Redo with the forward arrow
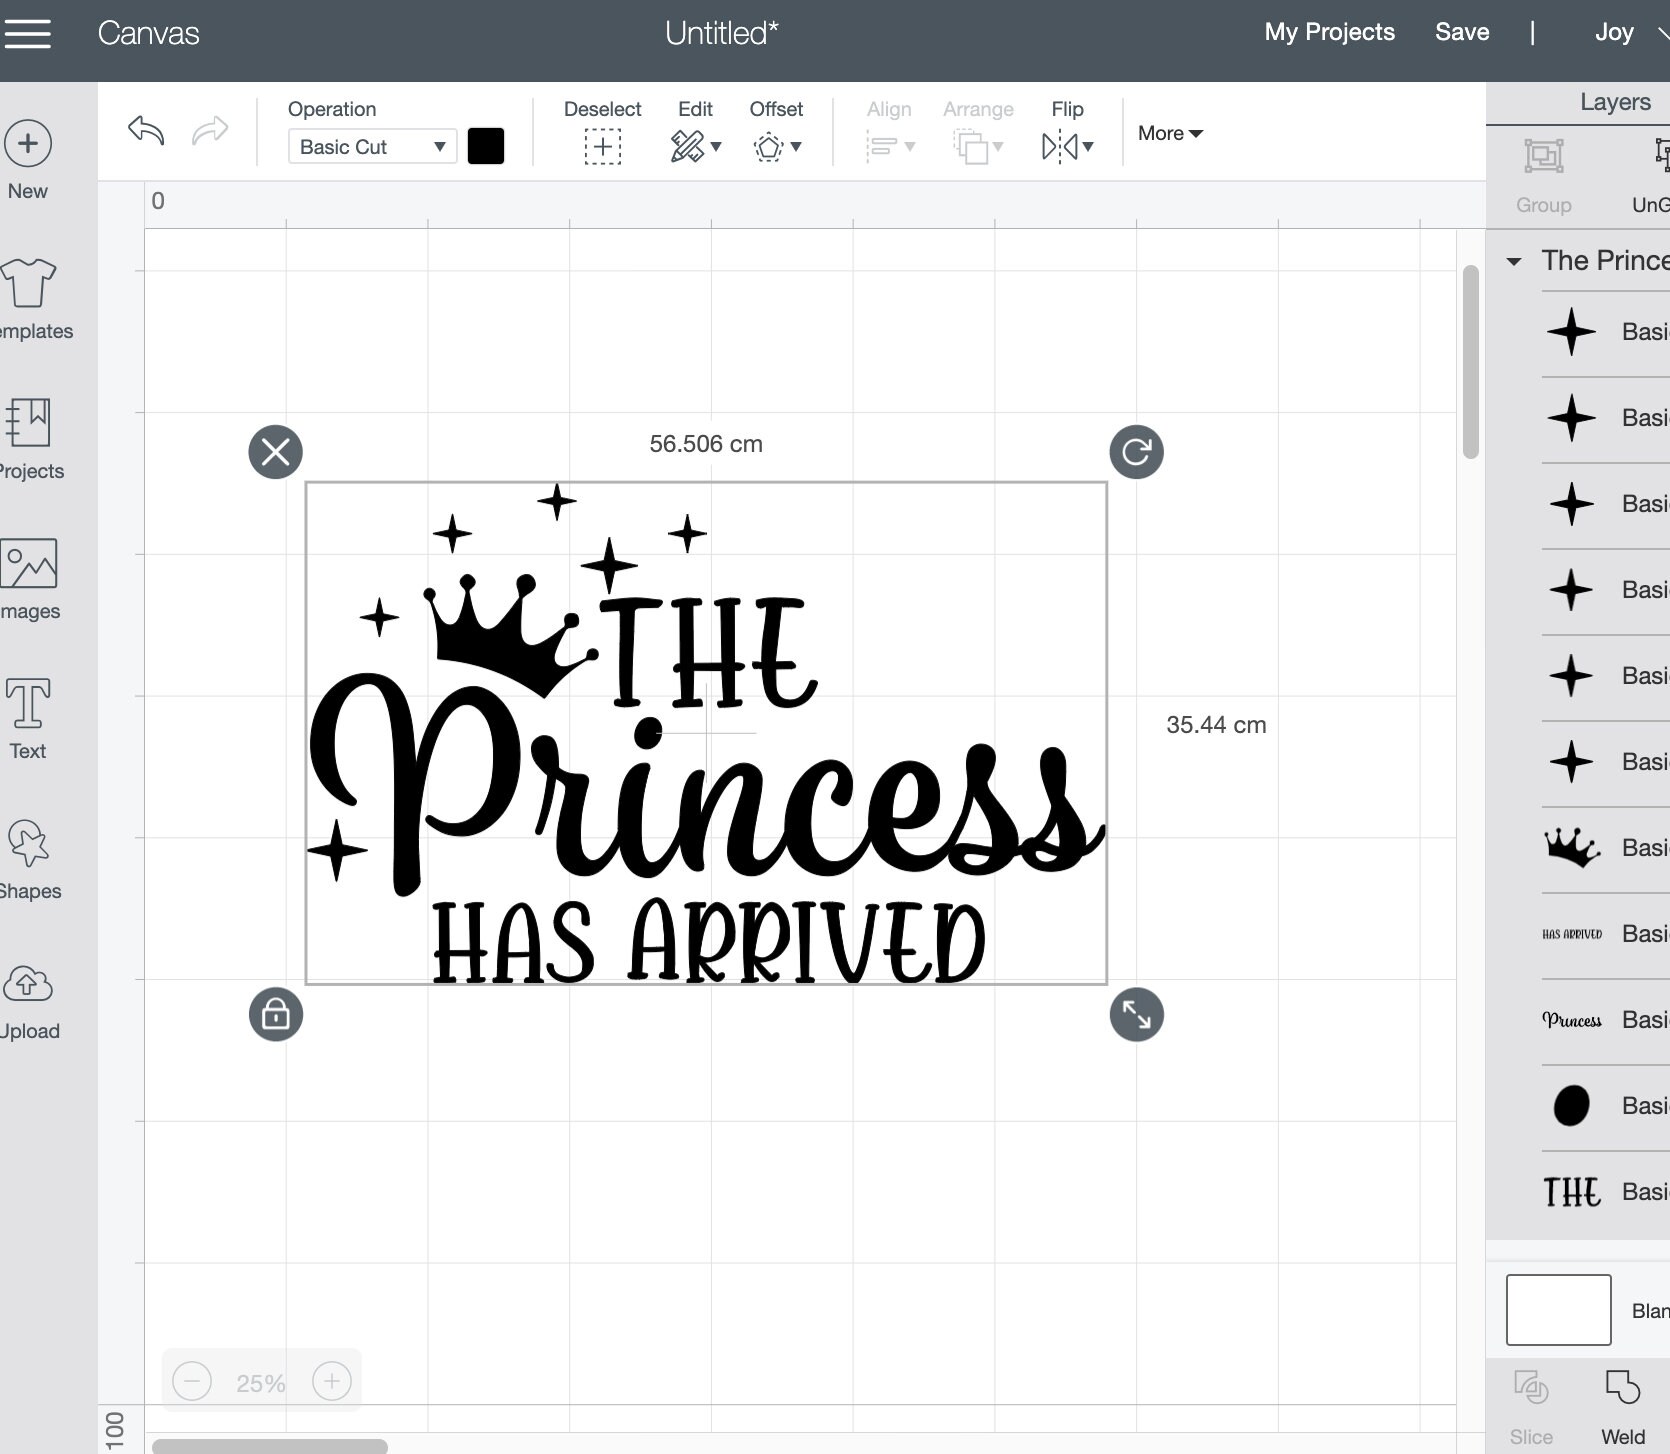The image size is (1670, 1454). (210, 130)
